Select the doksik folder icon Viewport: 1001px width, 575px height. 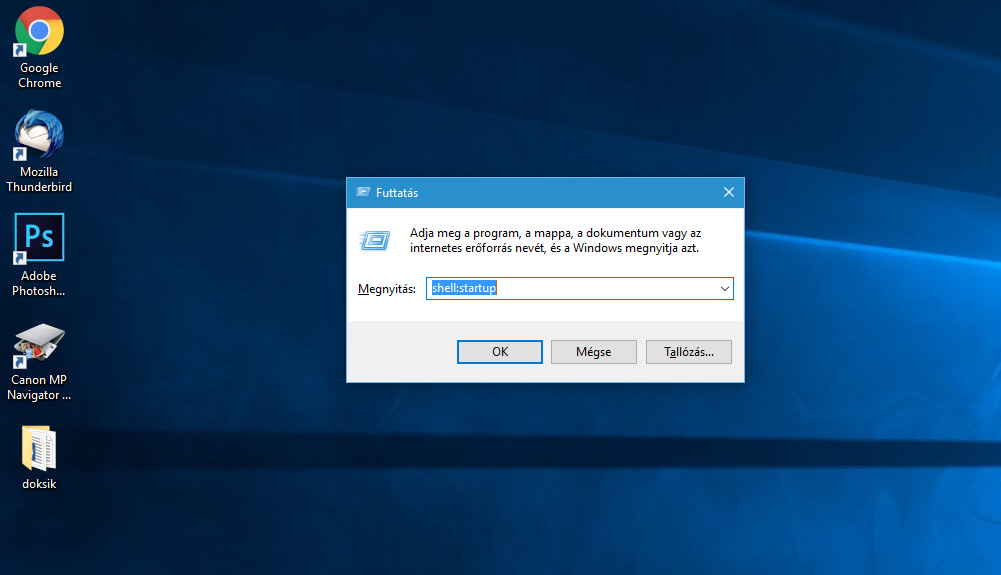39,449
